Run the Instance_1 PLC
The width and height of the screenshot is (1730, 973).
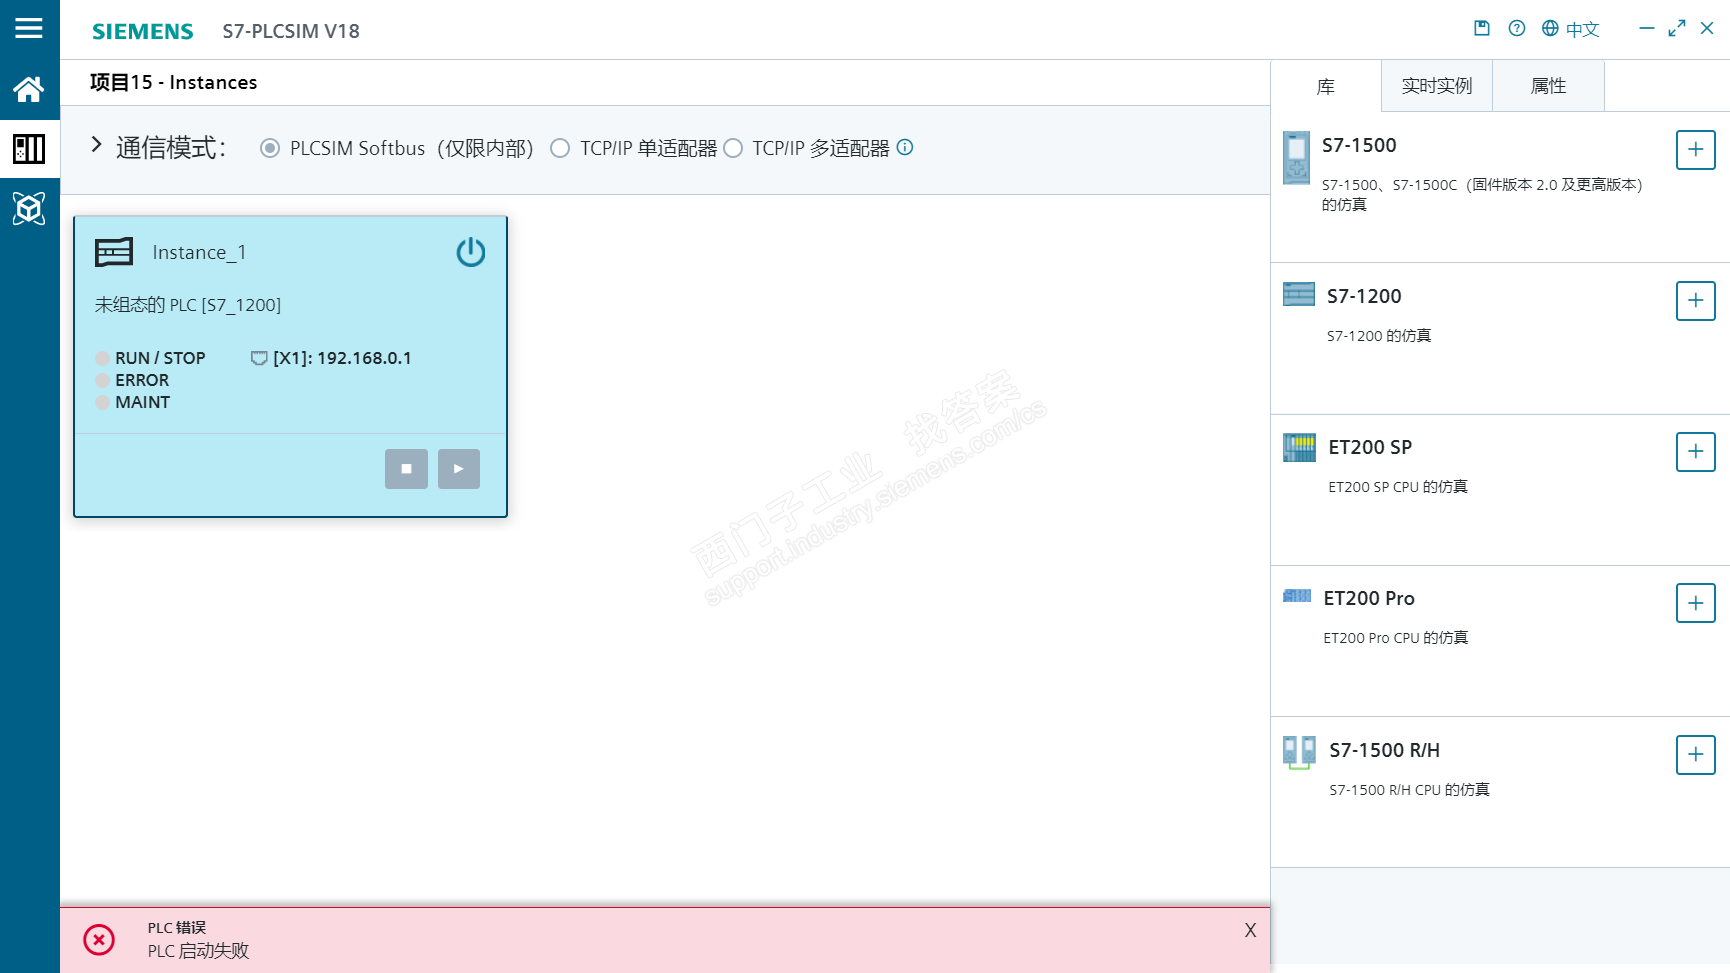[459, 469]
